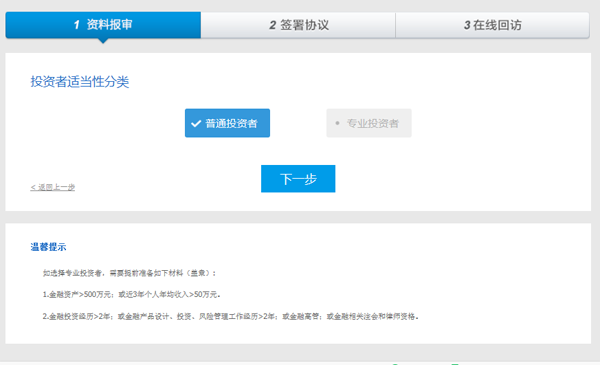Click the bullet dot beside 专业投资者
Screen dimensions: 600x365
[x=337, y=123]
